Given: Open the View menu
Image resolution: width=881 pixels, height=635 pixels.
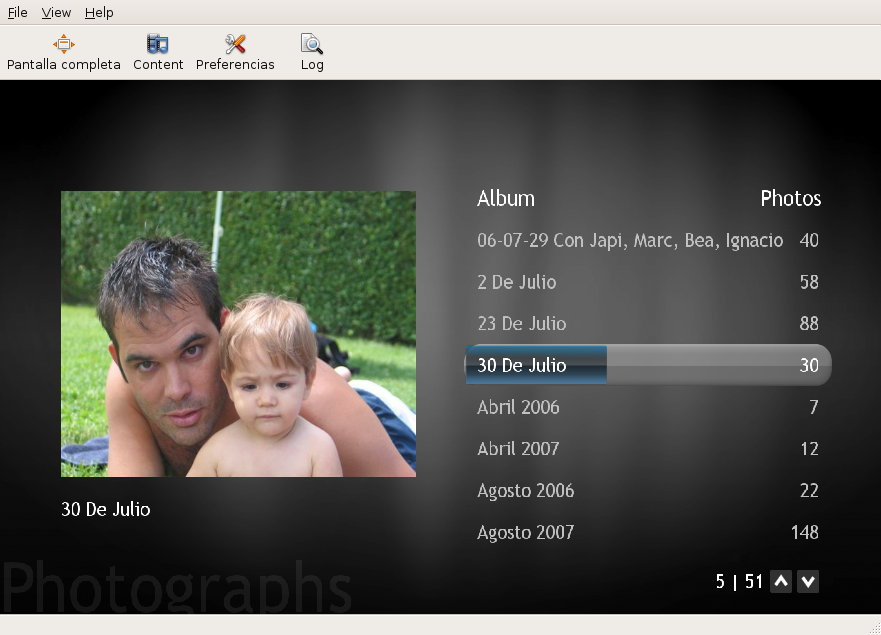Looking at the screenshot, I should 56,13.
